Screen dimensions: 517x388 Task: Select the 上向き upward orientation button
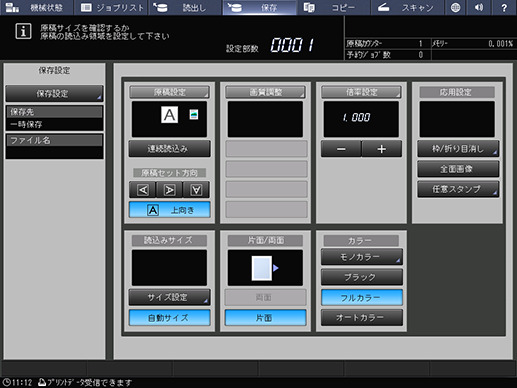(x=169, y=210)
